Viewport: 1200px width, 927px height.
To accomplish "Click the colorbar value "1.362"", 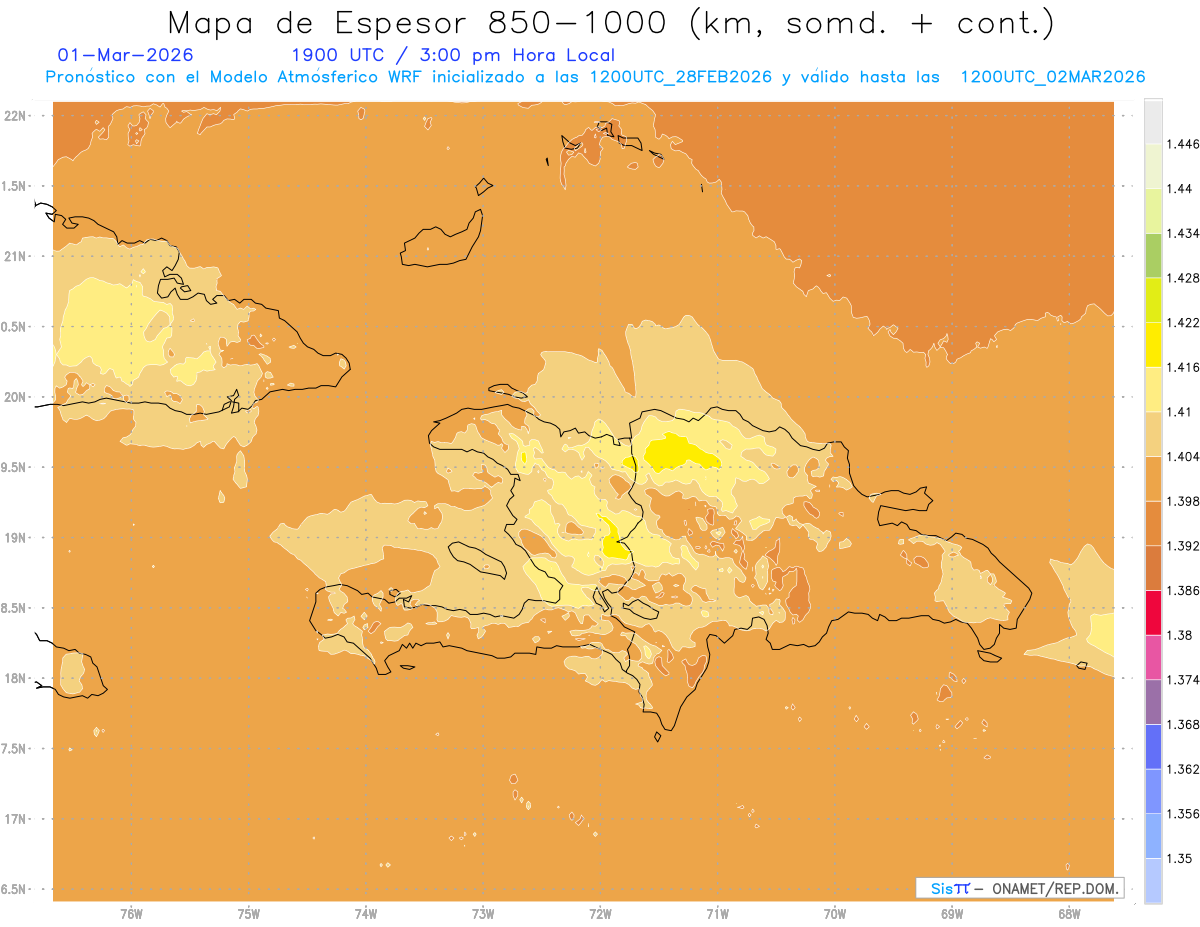I will [x=1183, y=768].
